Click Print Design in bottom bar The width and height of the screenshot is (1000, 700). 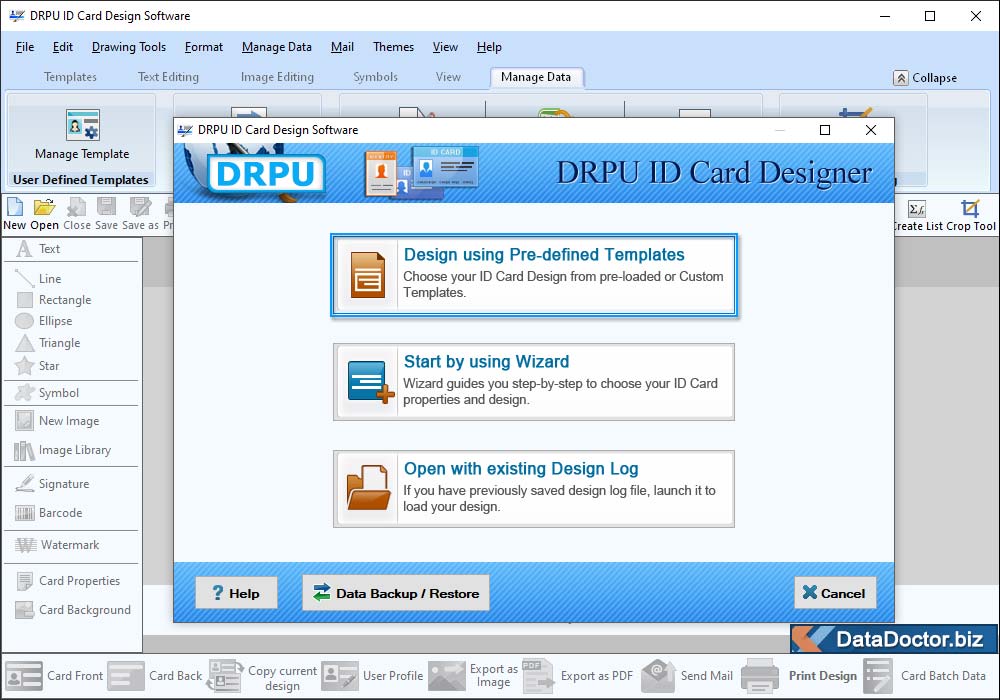[x=800, y=676]
